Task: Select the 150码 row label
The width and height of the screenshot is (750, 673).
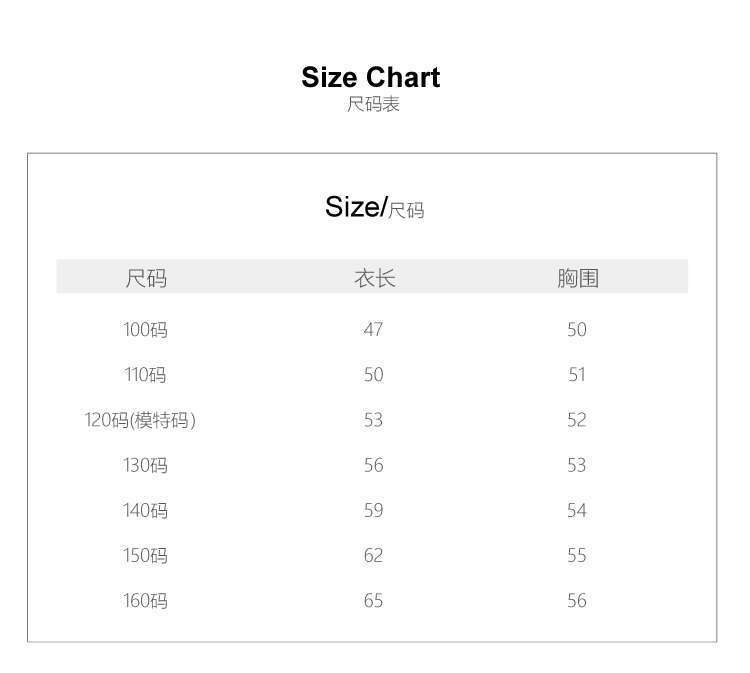Action: (x=146, y=555)
